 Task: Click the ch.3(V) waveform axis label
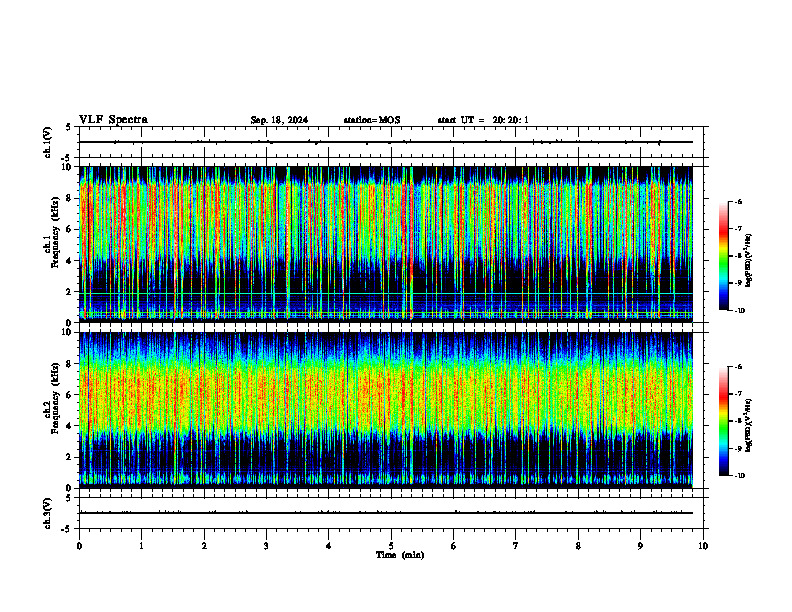coord(48,513)
